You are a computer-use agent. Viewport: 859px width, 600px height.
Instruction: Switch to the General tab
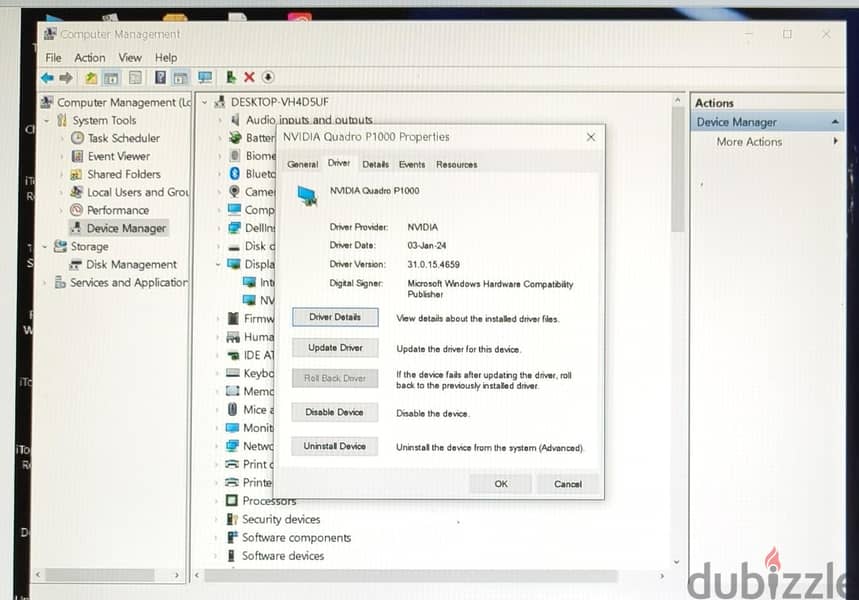pyautogui.click(x=302, y=164)
